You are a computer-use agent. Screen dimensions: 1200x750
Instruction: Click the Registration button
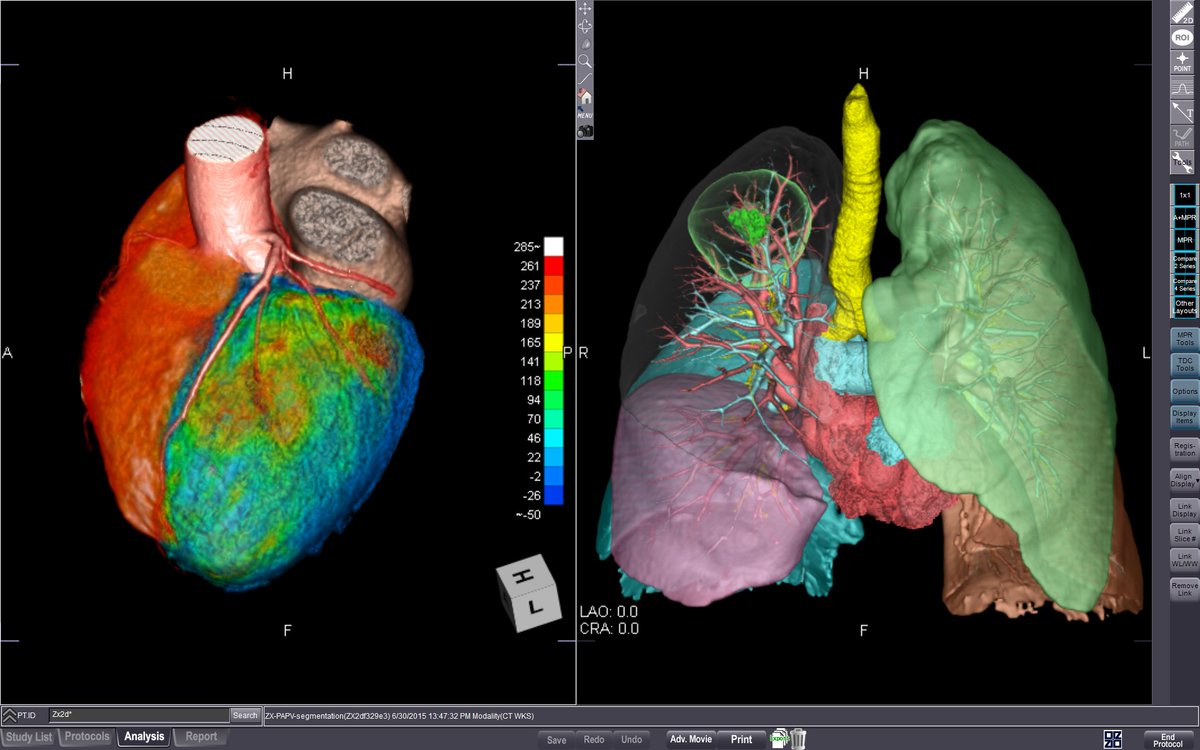(x=1184, y=449)
